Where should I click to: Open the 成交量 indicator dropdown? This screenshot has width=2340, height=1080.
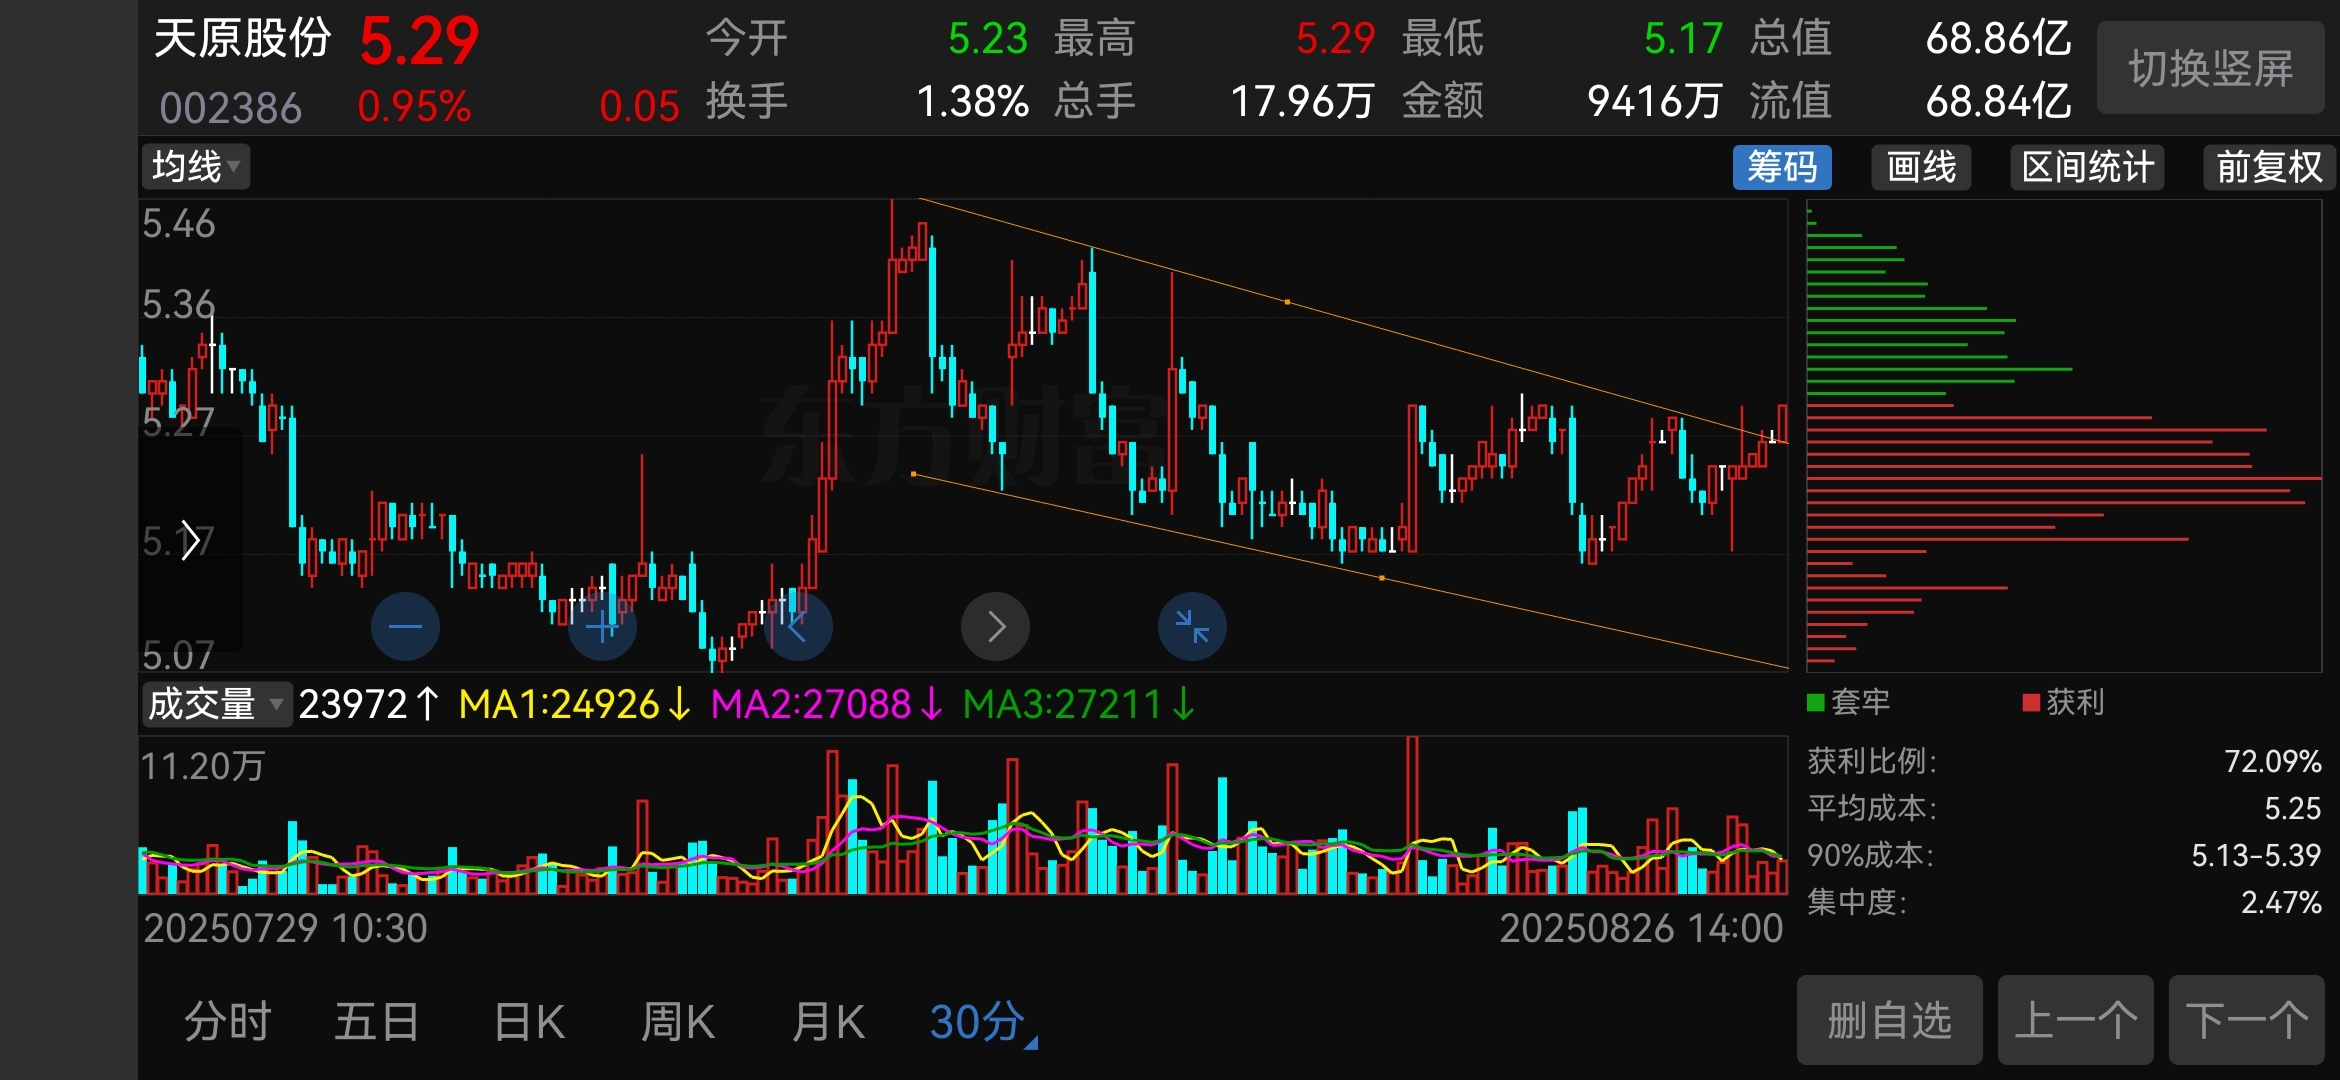pyautogui.click(x=216, y=704)
